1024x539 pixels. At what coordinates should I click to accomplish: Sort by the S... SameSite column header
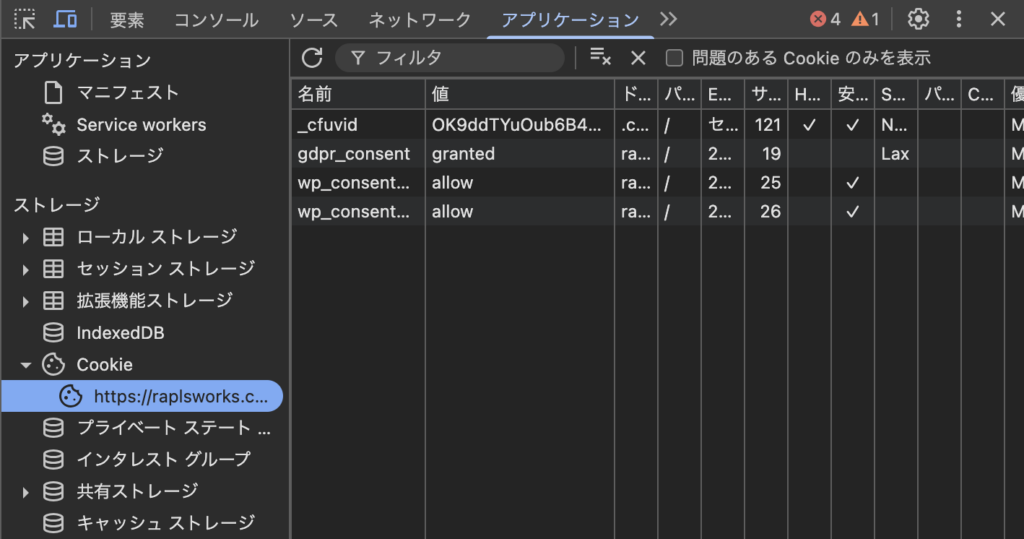pos(896,94)
